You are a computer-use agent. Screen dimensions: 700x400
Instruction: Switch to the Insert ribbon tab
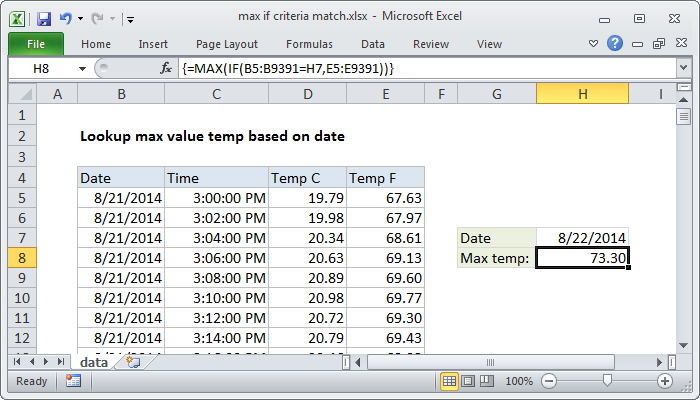(x=153, y=44)
